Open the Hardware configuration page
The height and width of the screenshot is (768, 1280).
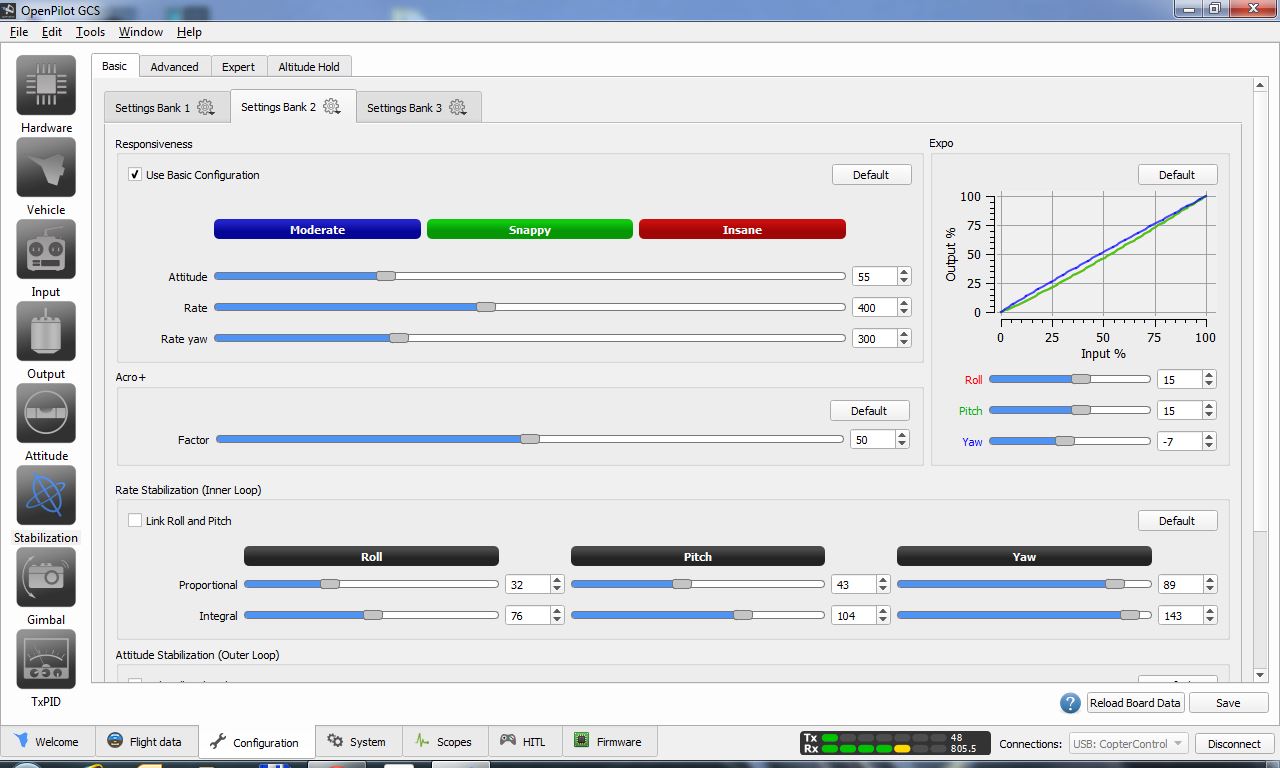(x=46, y=95)
